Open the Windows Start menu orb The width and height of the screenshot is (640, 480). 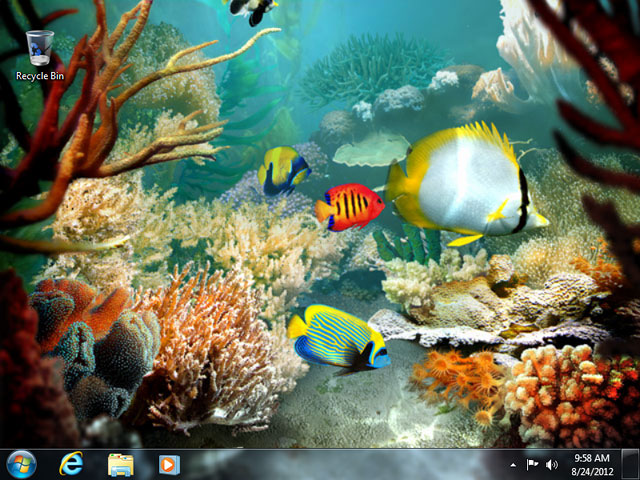pyautogui.click(x=21, y=464)
